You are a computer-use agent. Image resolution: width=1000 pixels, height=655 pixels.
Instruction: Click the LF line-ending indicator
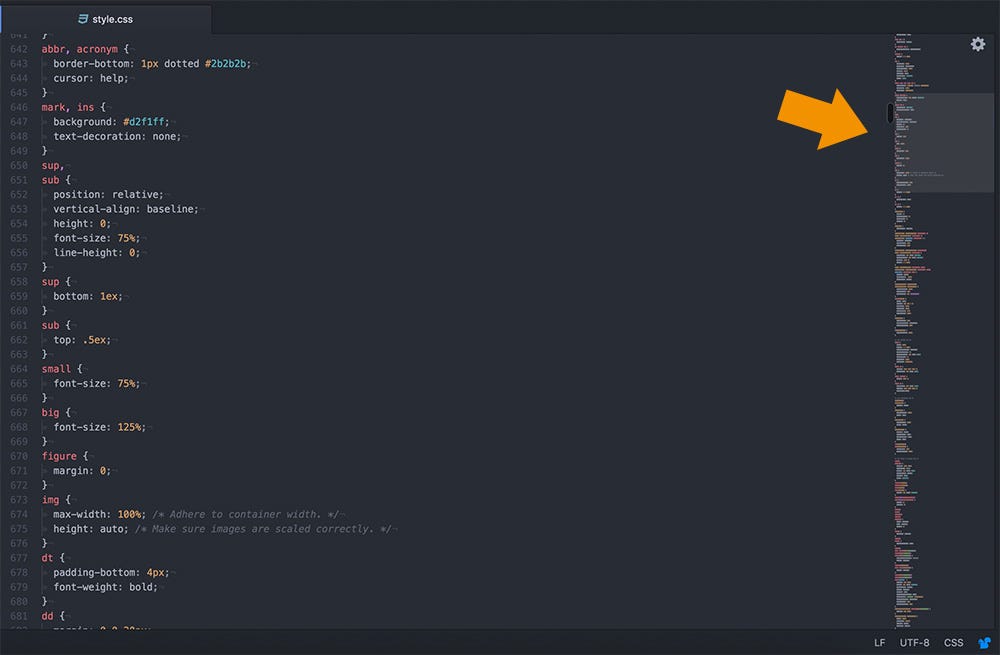click(879, 643)
